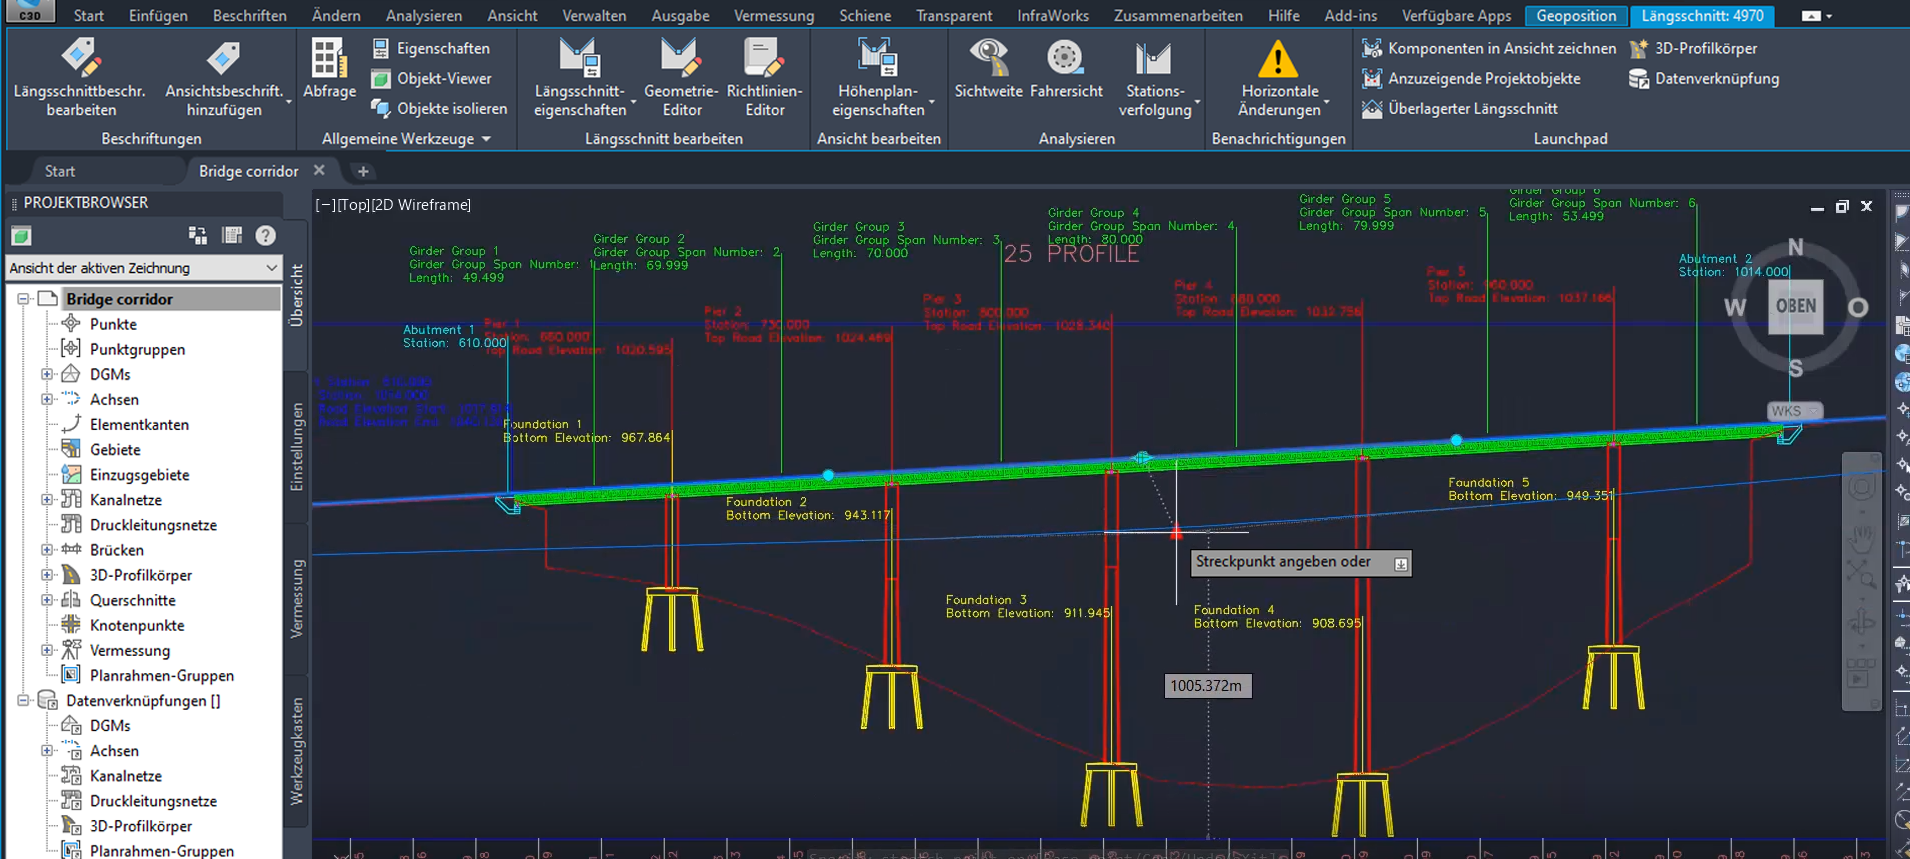This screenshot has width=1910, height=859.
Task: Expand the Brücken tree node
Action: 47,550
